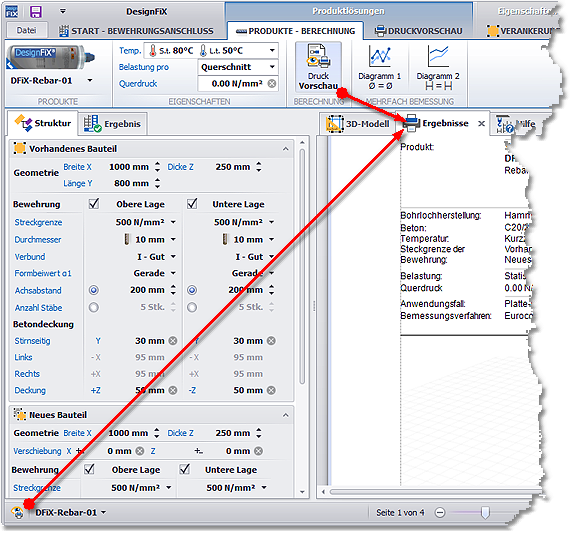This screenshot has height=533, width=570.
Task: Uncheck Obere Lage in Vorhandenes Bauteil
Action: (94, 204)
